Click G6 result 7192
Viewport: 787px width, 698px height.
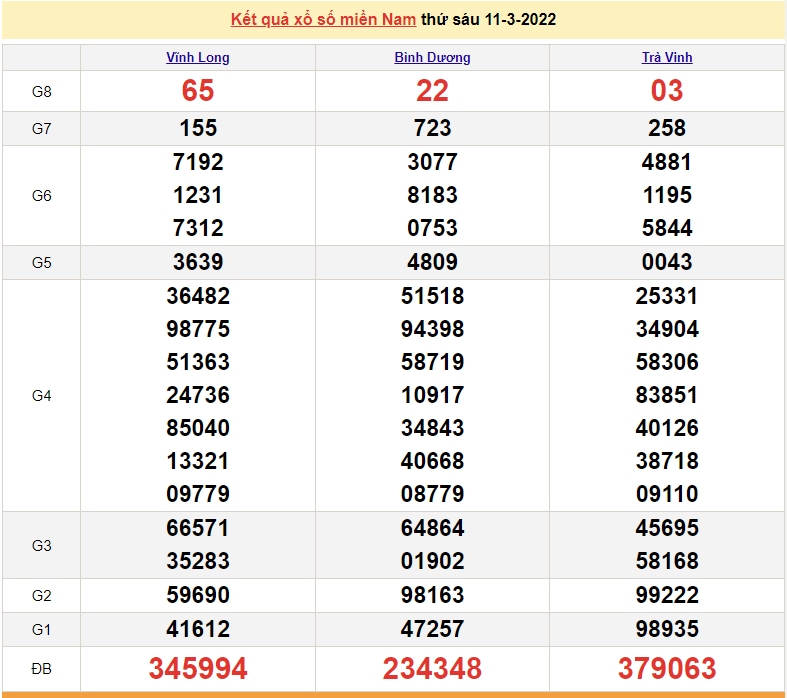coord(198,162)
